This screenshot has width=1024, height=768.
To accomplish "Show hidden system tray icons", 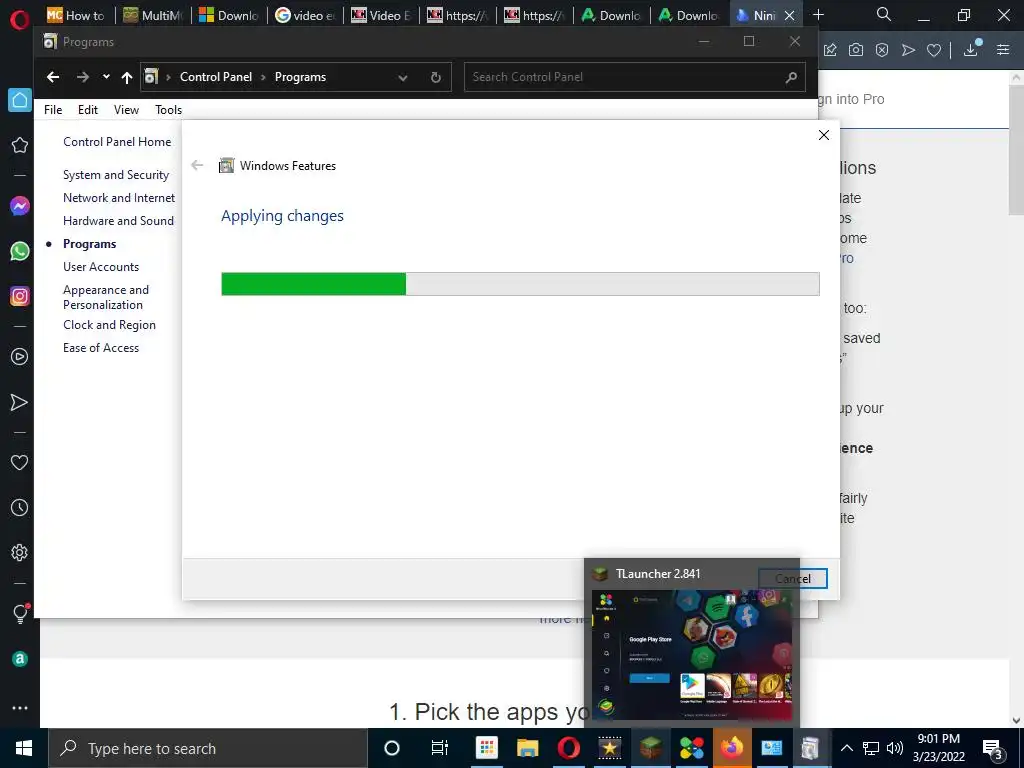I will (x=846, y=748).
